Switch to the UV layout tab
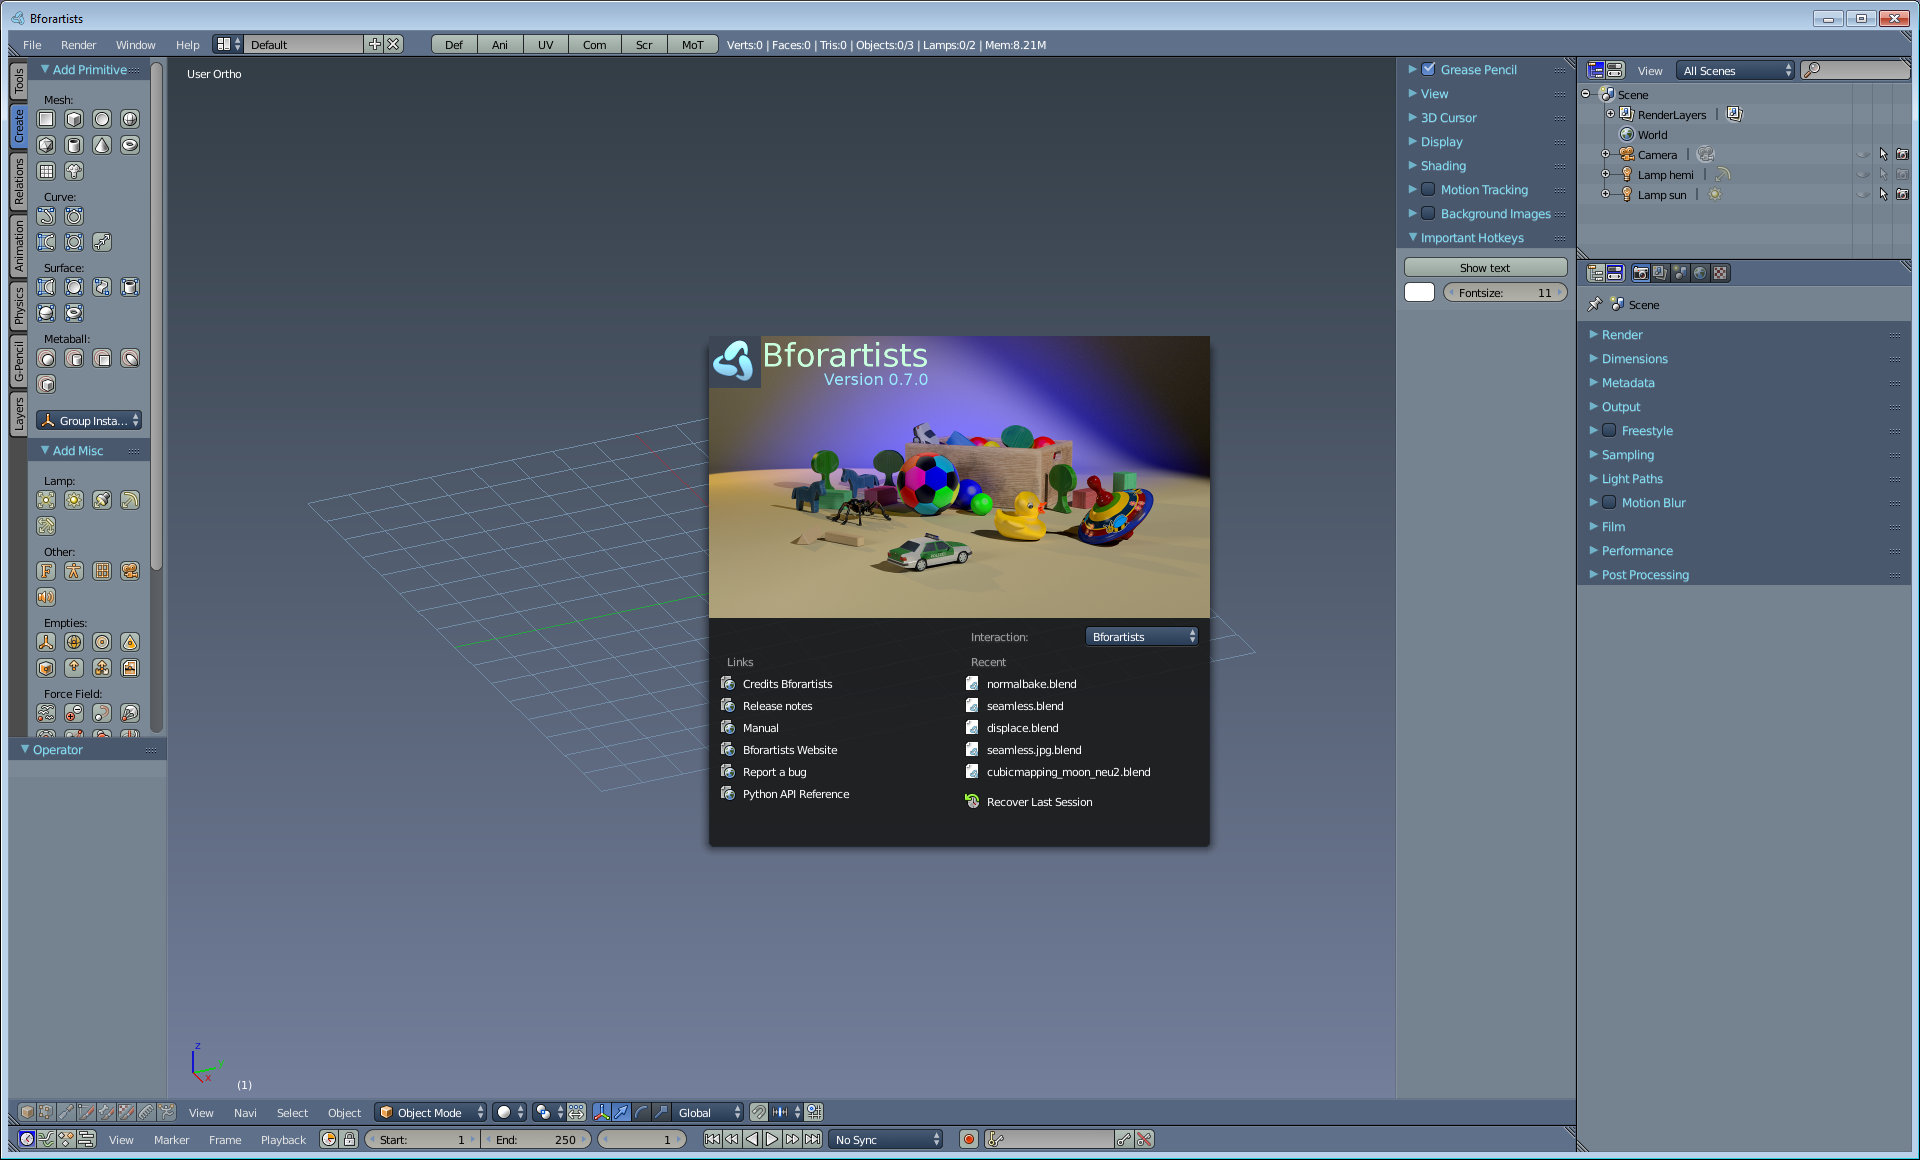The width and height of the screenshot is (1920, 1160). tap(545, 45)
